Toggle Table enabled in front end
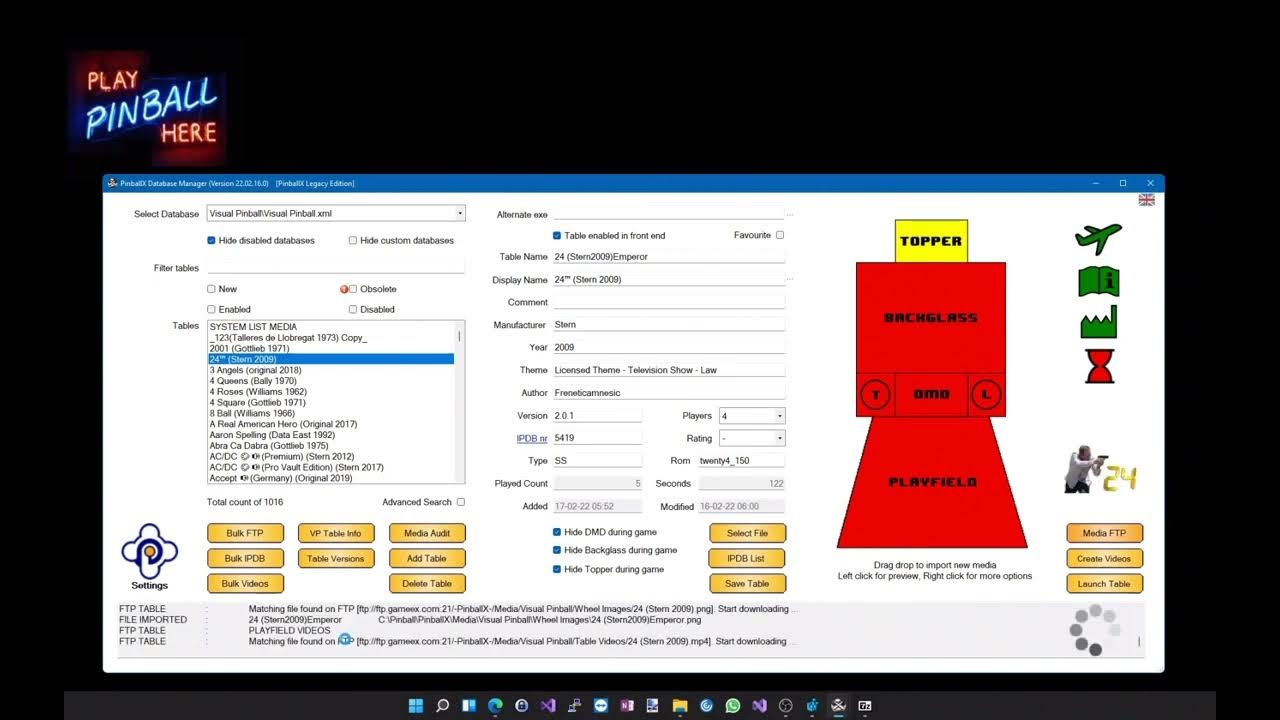This screenshot has height=720, width=1280. (557, 235)
